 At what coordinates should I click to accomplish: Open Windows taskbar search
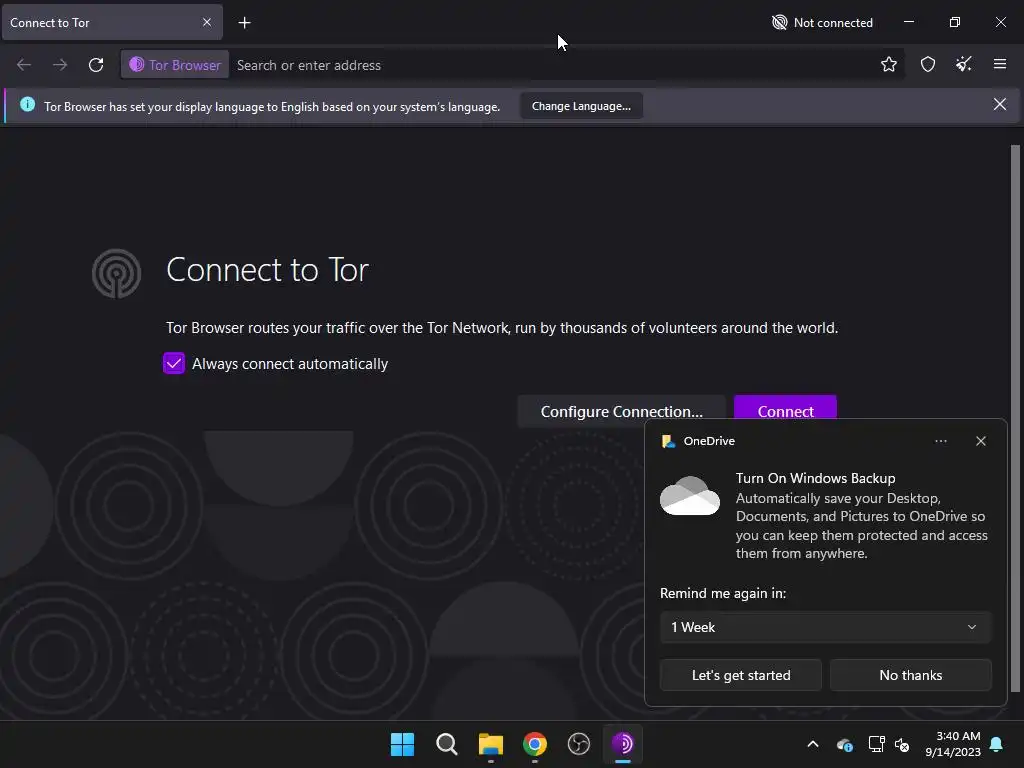(447, 744)
